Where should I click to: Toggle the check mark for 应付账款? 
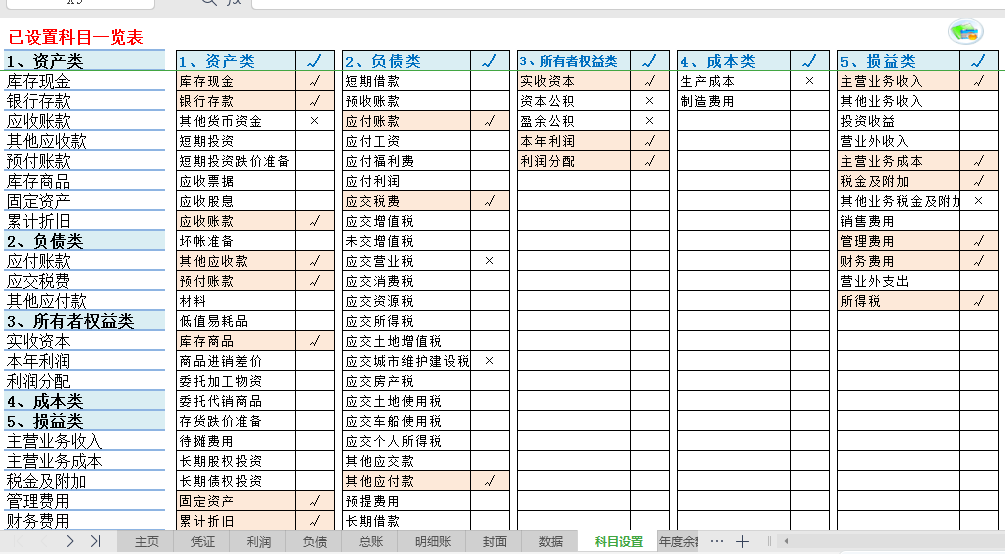pos(490,121)
